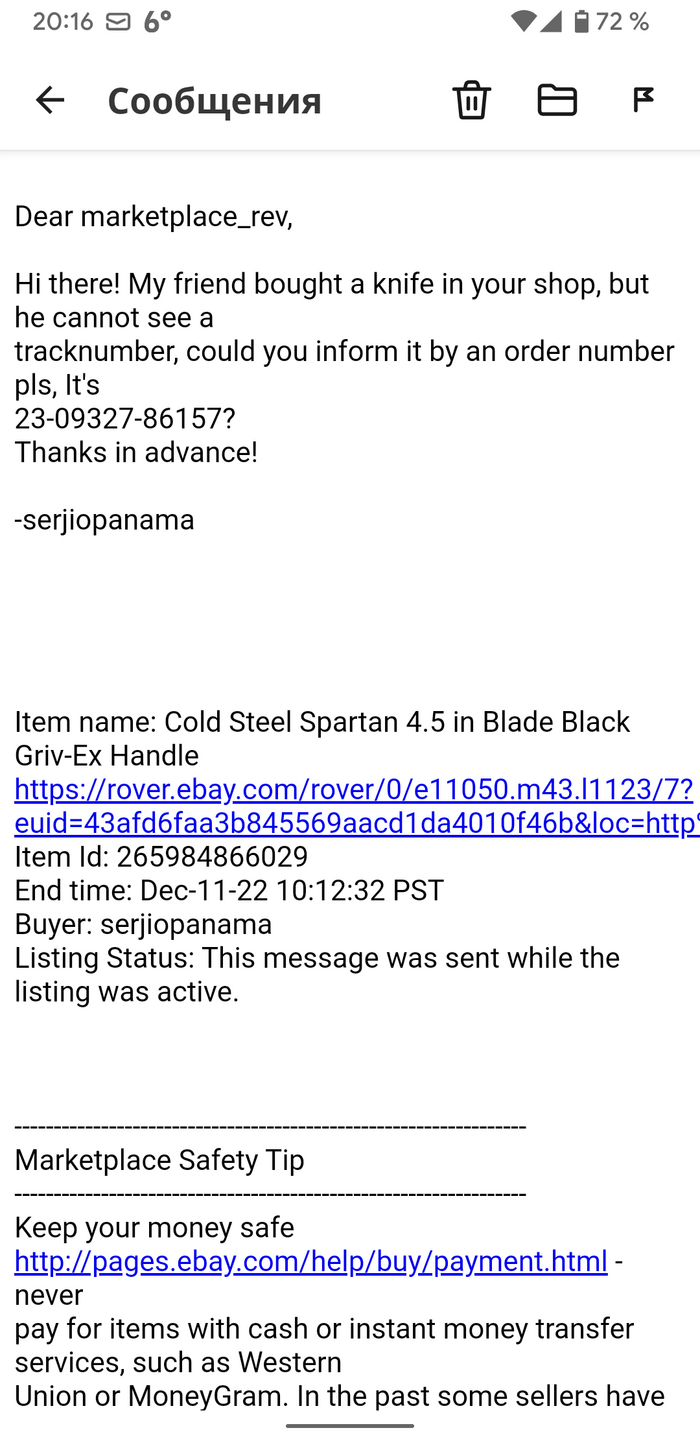
Task: Open the rover.ebay.com item link
Action: (x=353, y=806)
